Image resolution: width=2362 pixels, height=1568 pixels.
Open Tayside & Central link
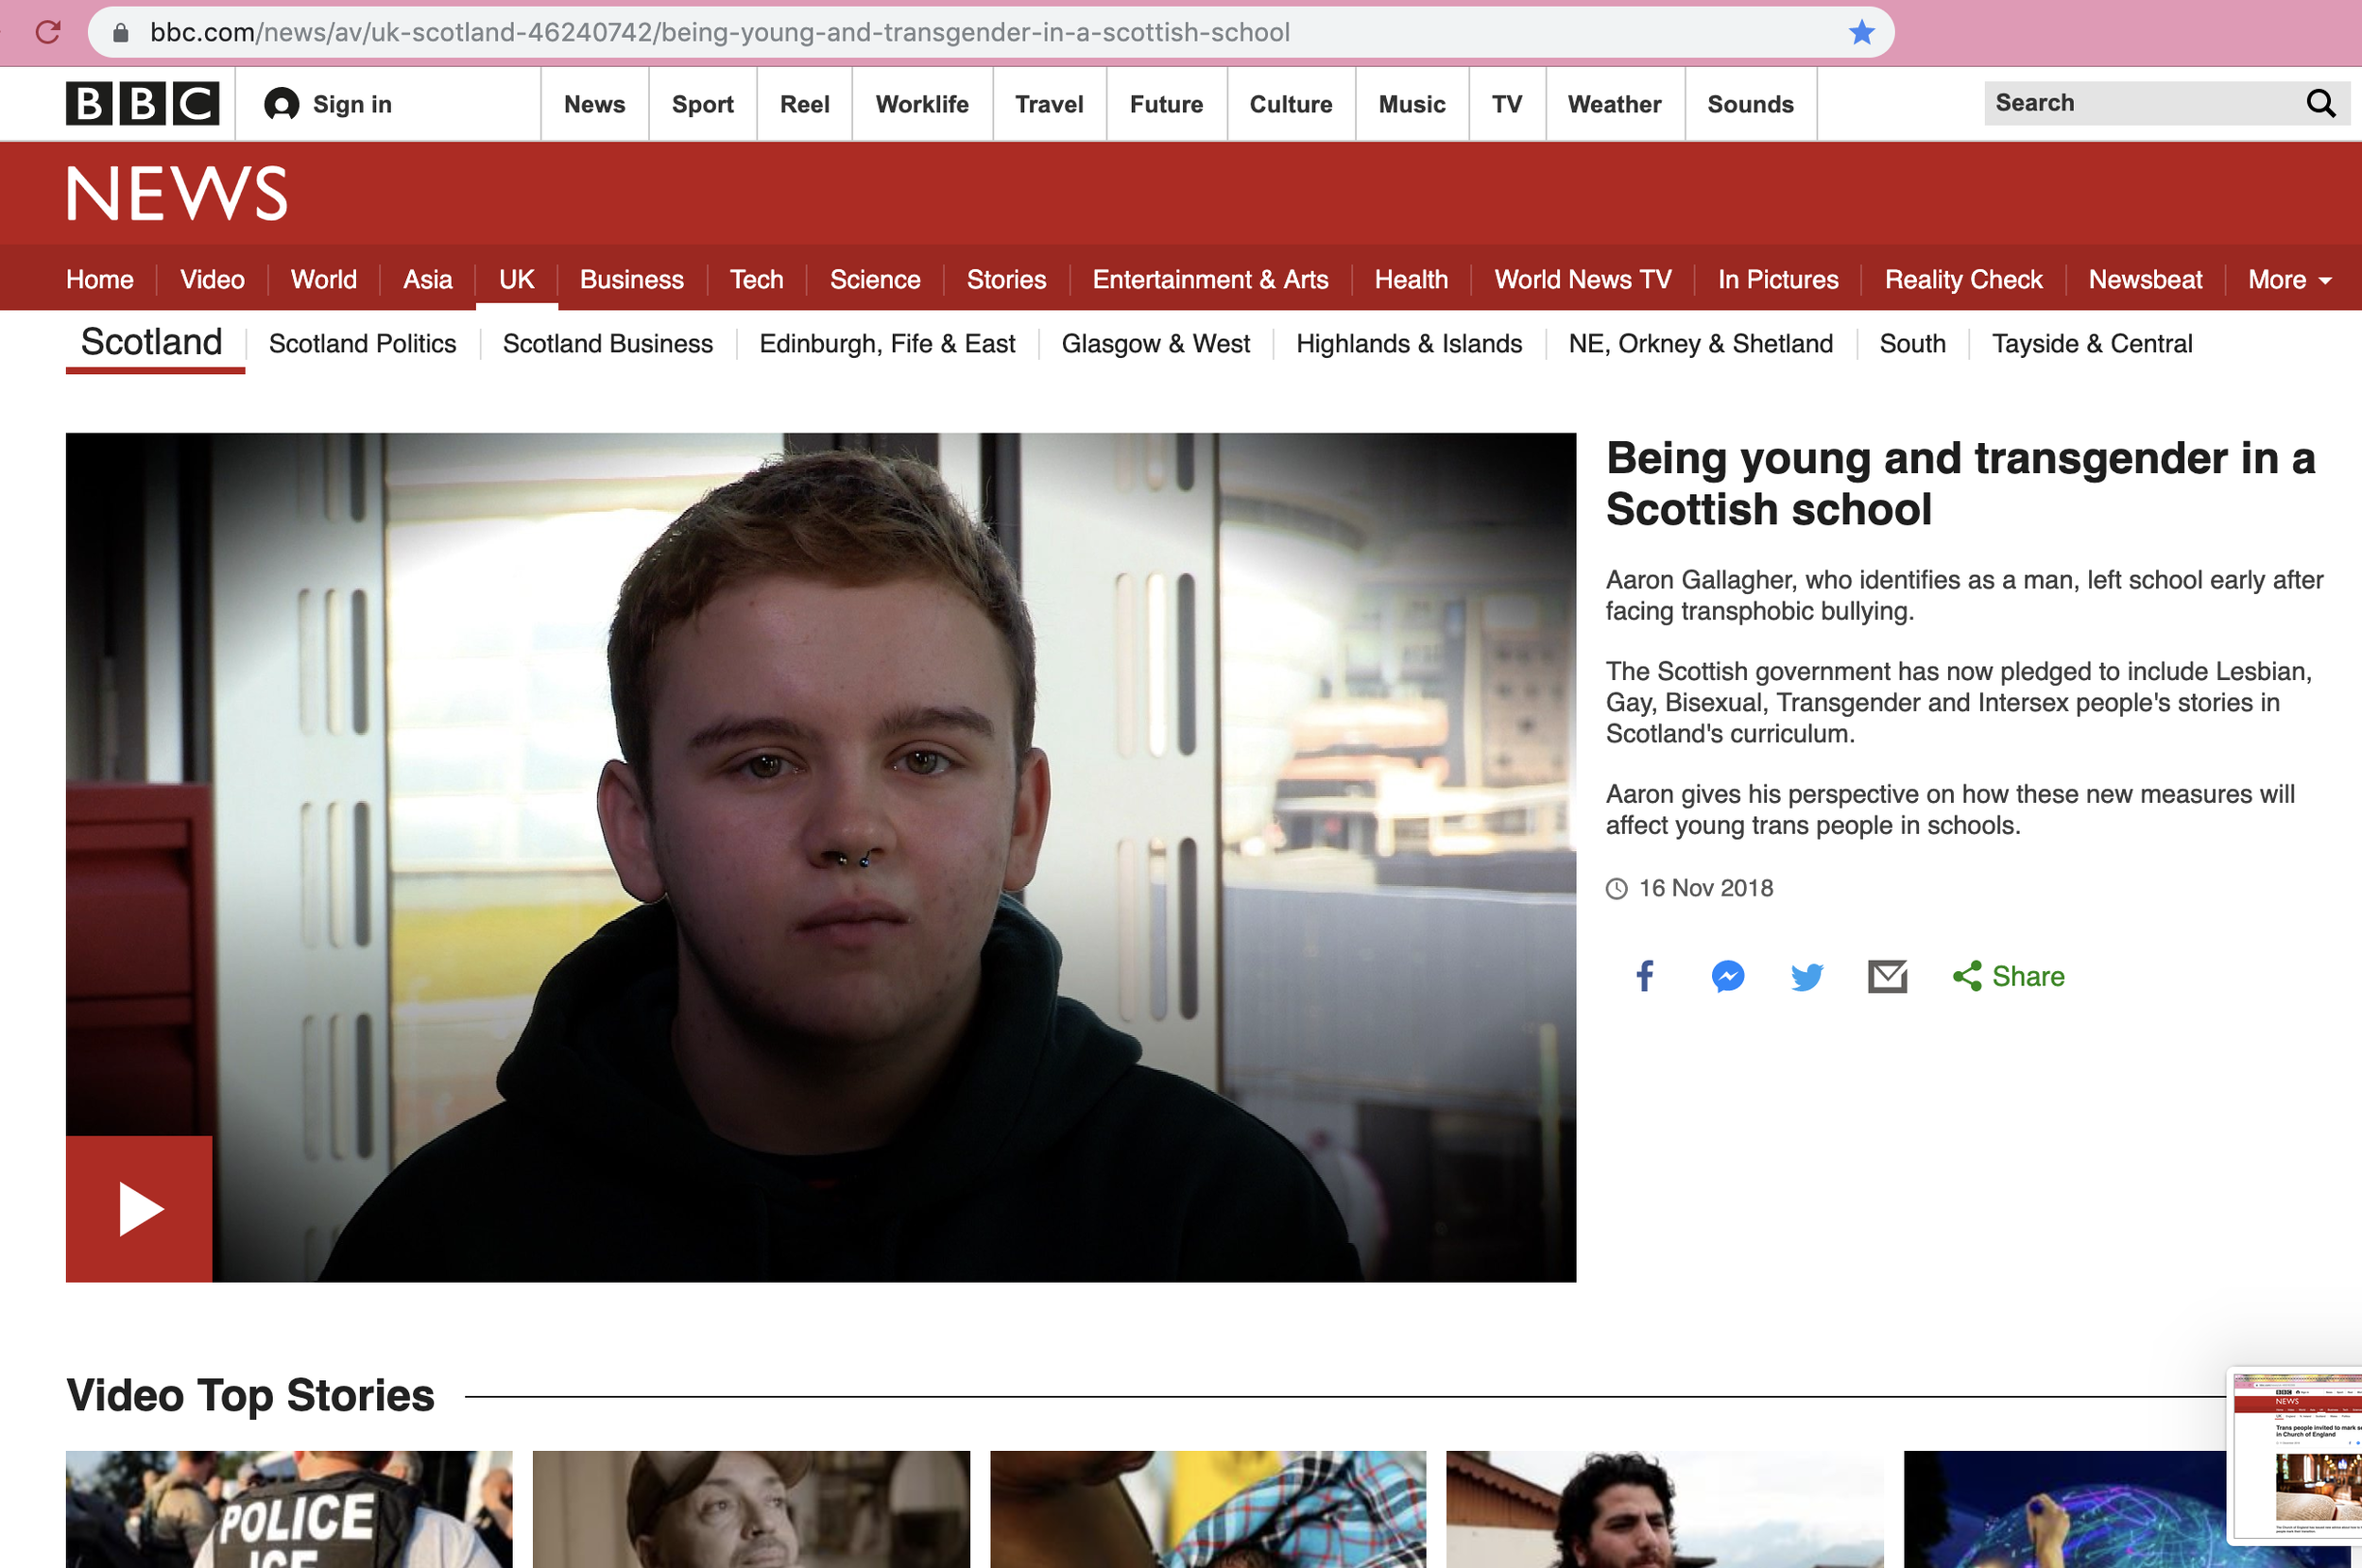2092,344
